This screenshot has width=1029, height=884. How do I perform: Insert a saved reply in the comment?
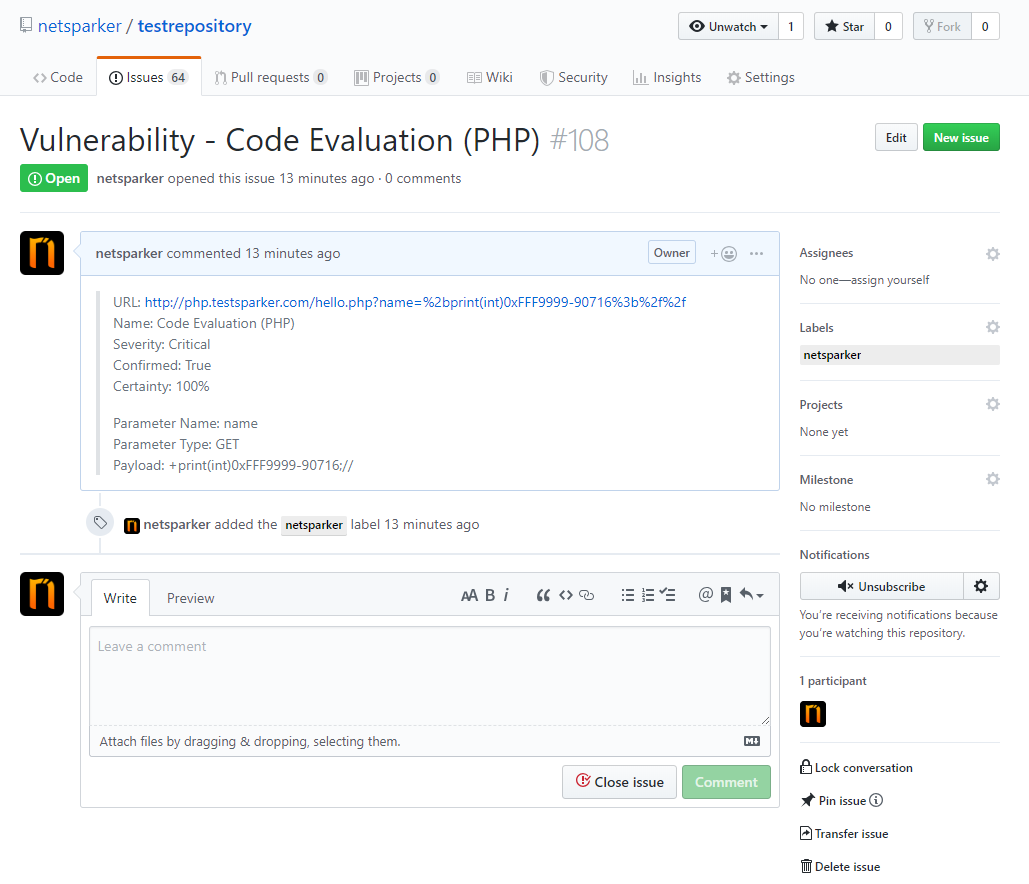tap(725, 594)
